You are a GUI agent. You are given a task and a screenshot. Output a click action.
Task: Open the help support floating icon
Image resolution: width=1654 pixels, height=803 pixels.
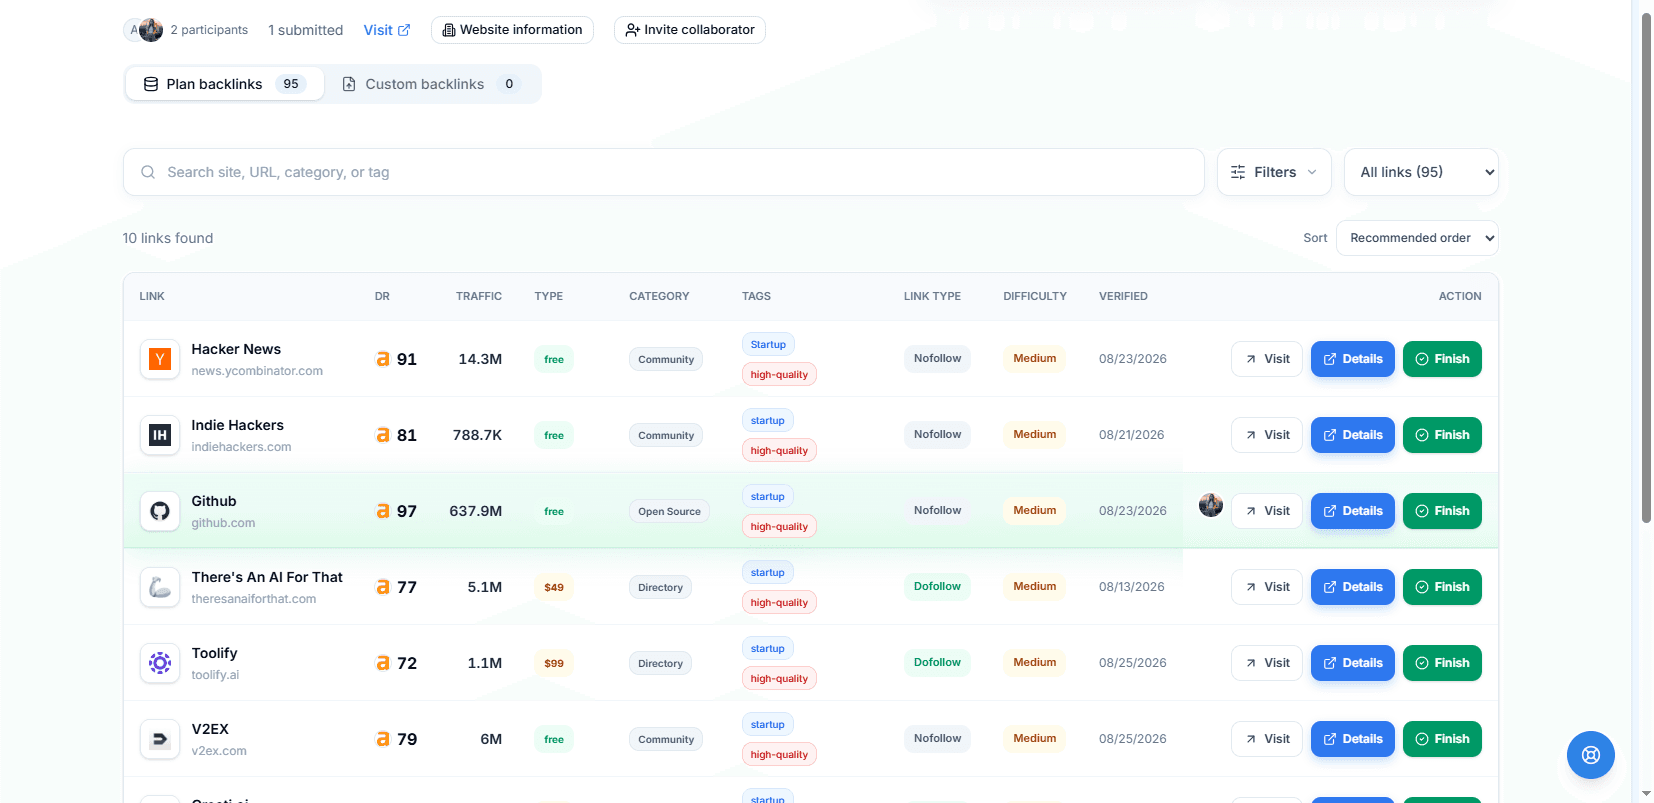click(x=1591, y=755)
